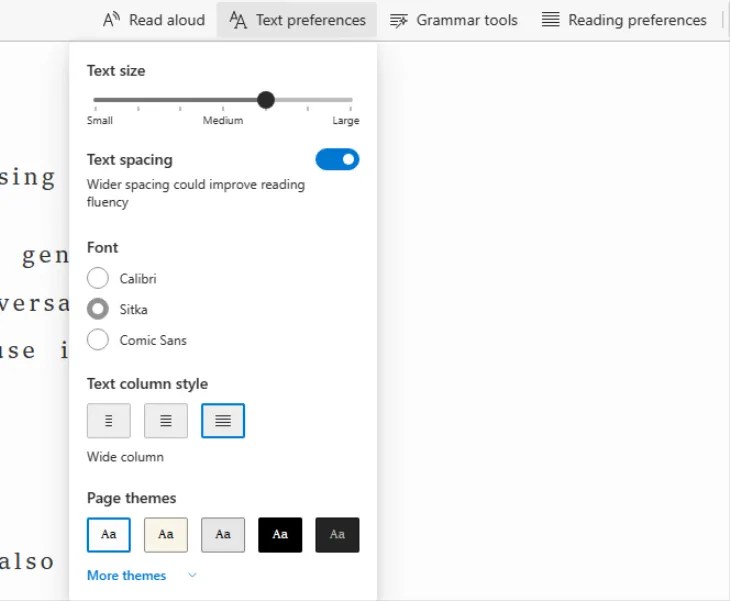
Task: Click the Page themes heading
Action: tap(132, 498)
